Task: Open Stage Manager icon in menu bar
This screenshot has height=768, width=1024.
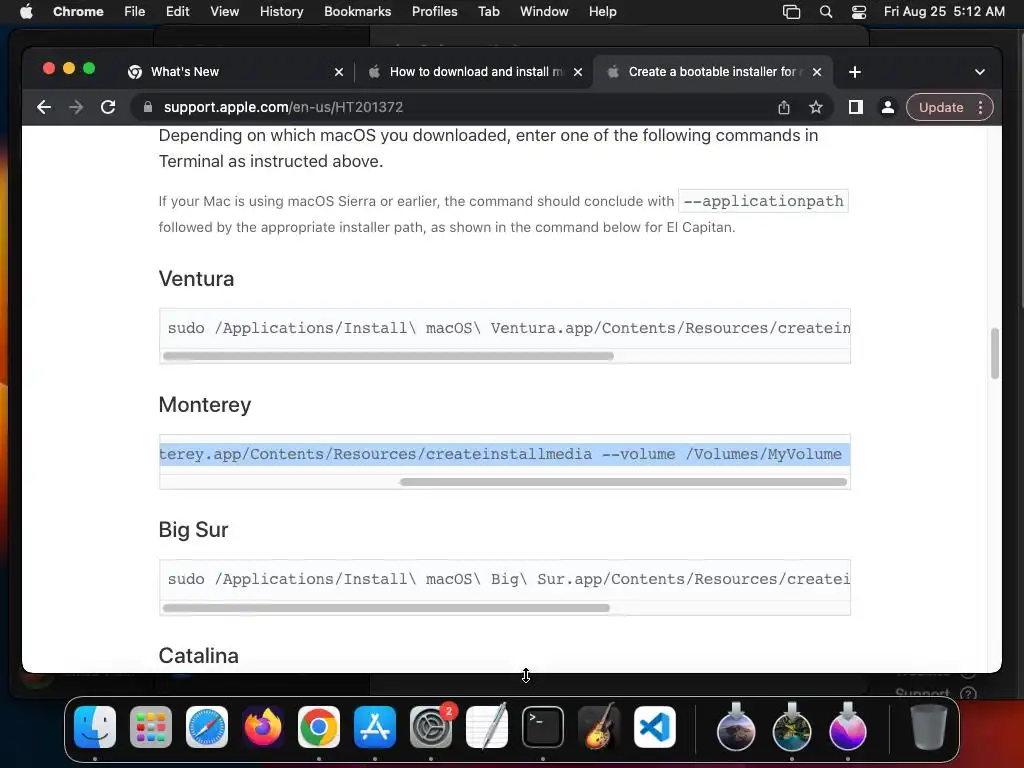Action: point(792,11)
